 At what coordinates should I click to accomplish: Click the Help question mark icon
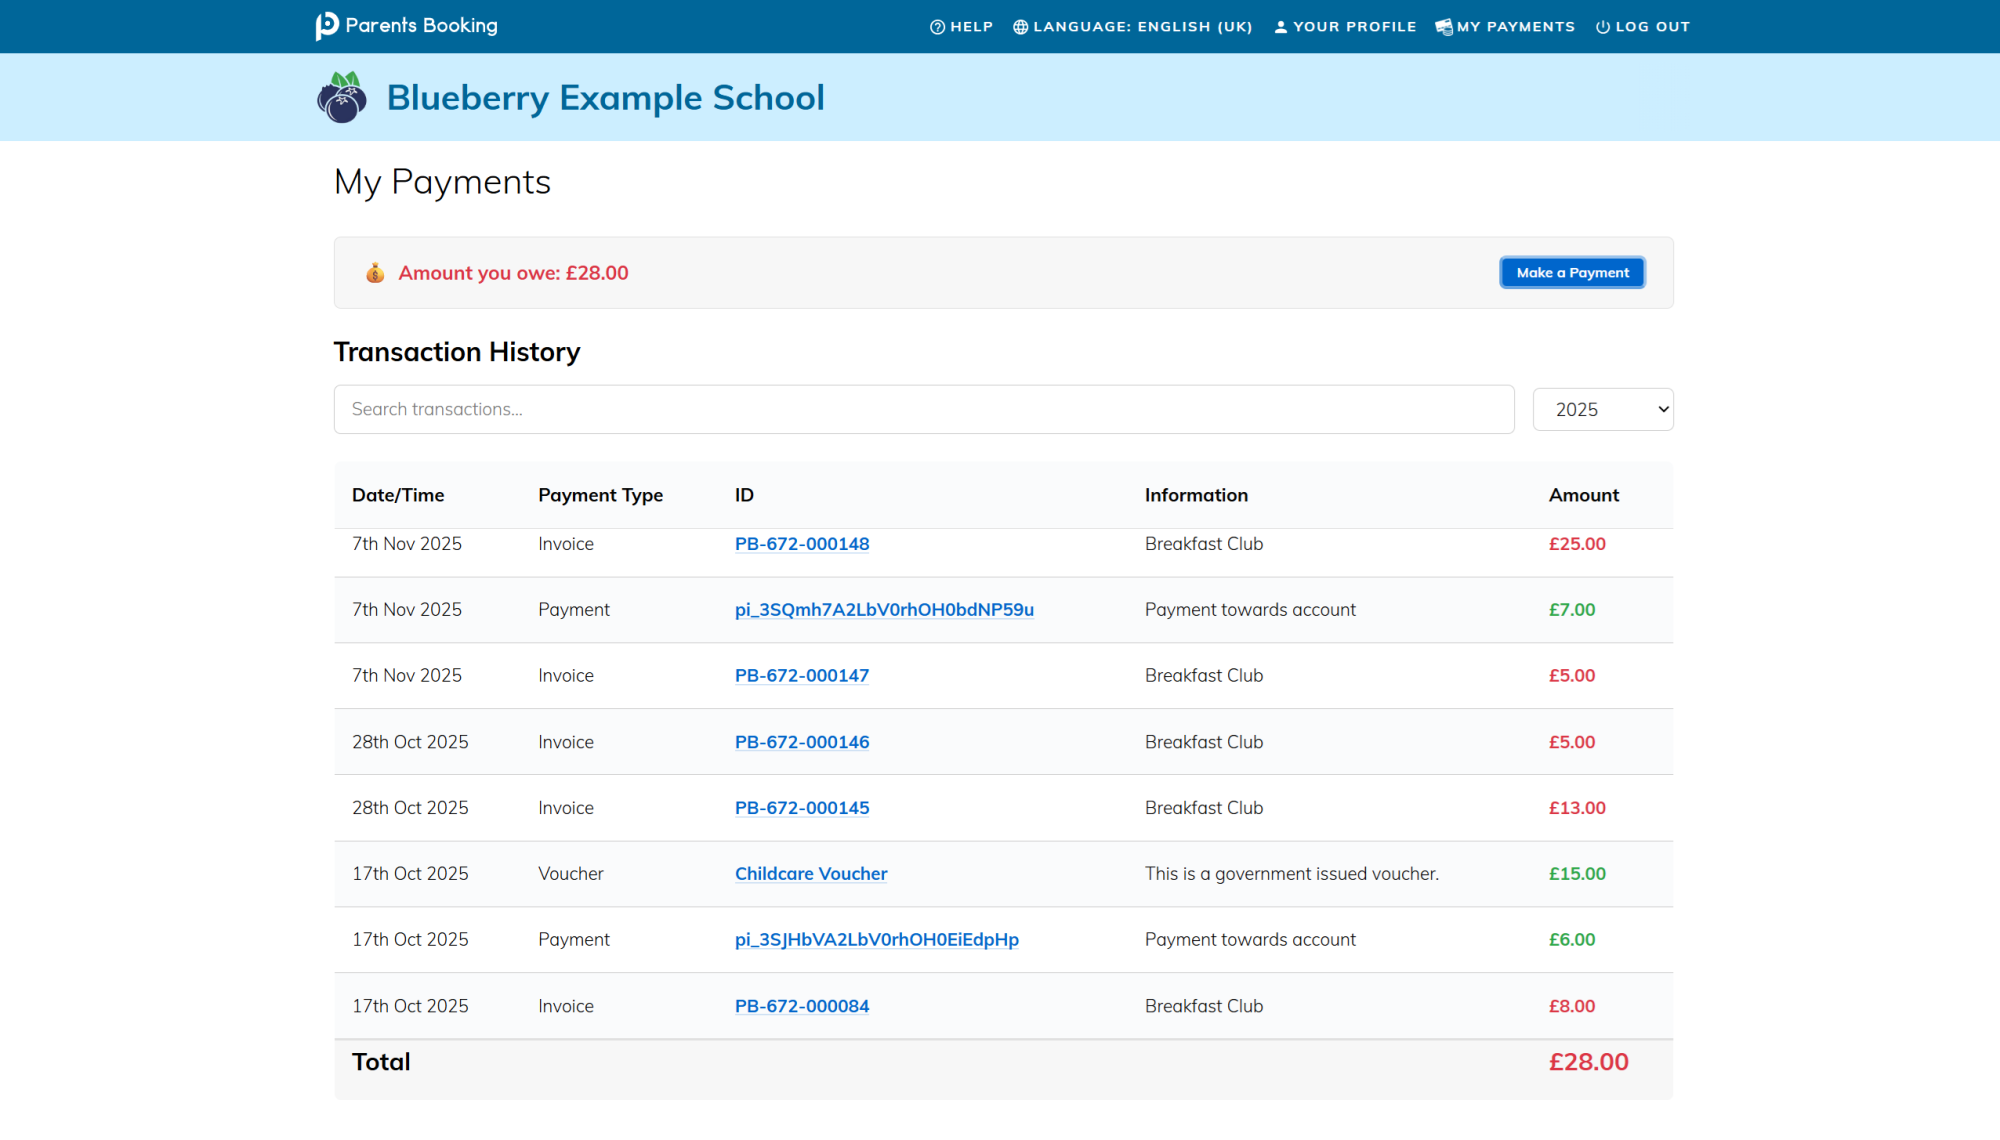pos(937,27)
